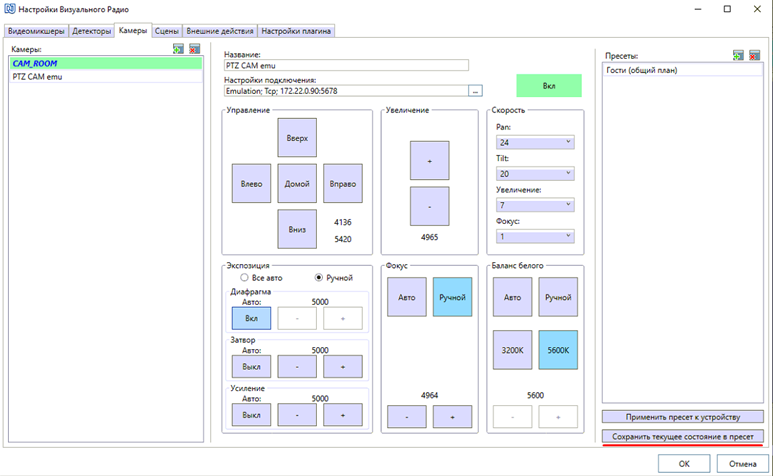Delete preset icon above presets list
The width and height of the screenshot is (773, 476).
pyautogui.click(x=754, y=55)
